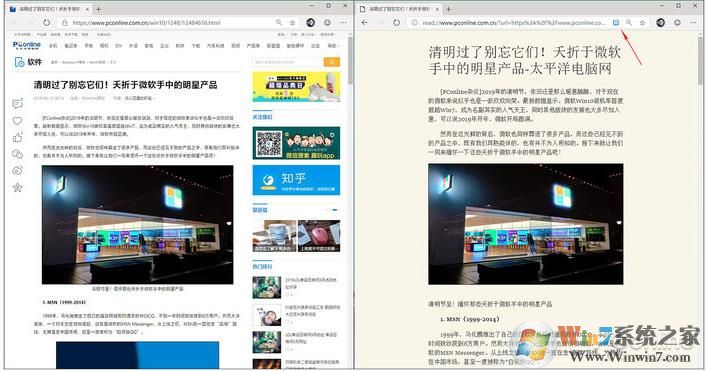
Task: Click feedback smiley in right window toolbar
Action: (x=677, y=23)
